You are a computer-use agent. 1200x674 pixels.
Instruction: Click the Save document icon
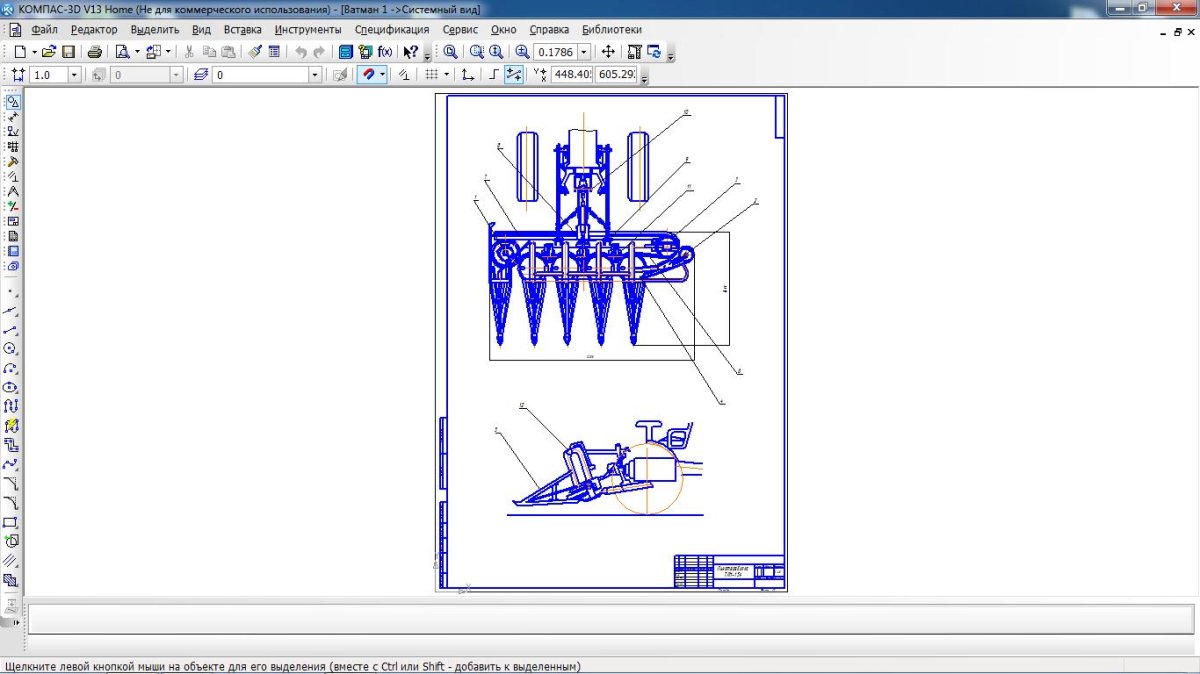[x=69, y=52]
